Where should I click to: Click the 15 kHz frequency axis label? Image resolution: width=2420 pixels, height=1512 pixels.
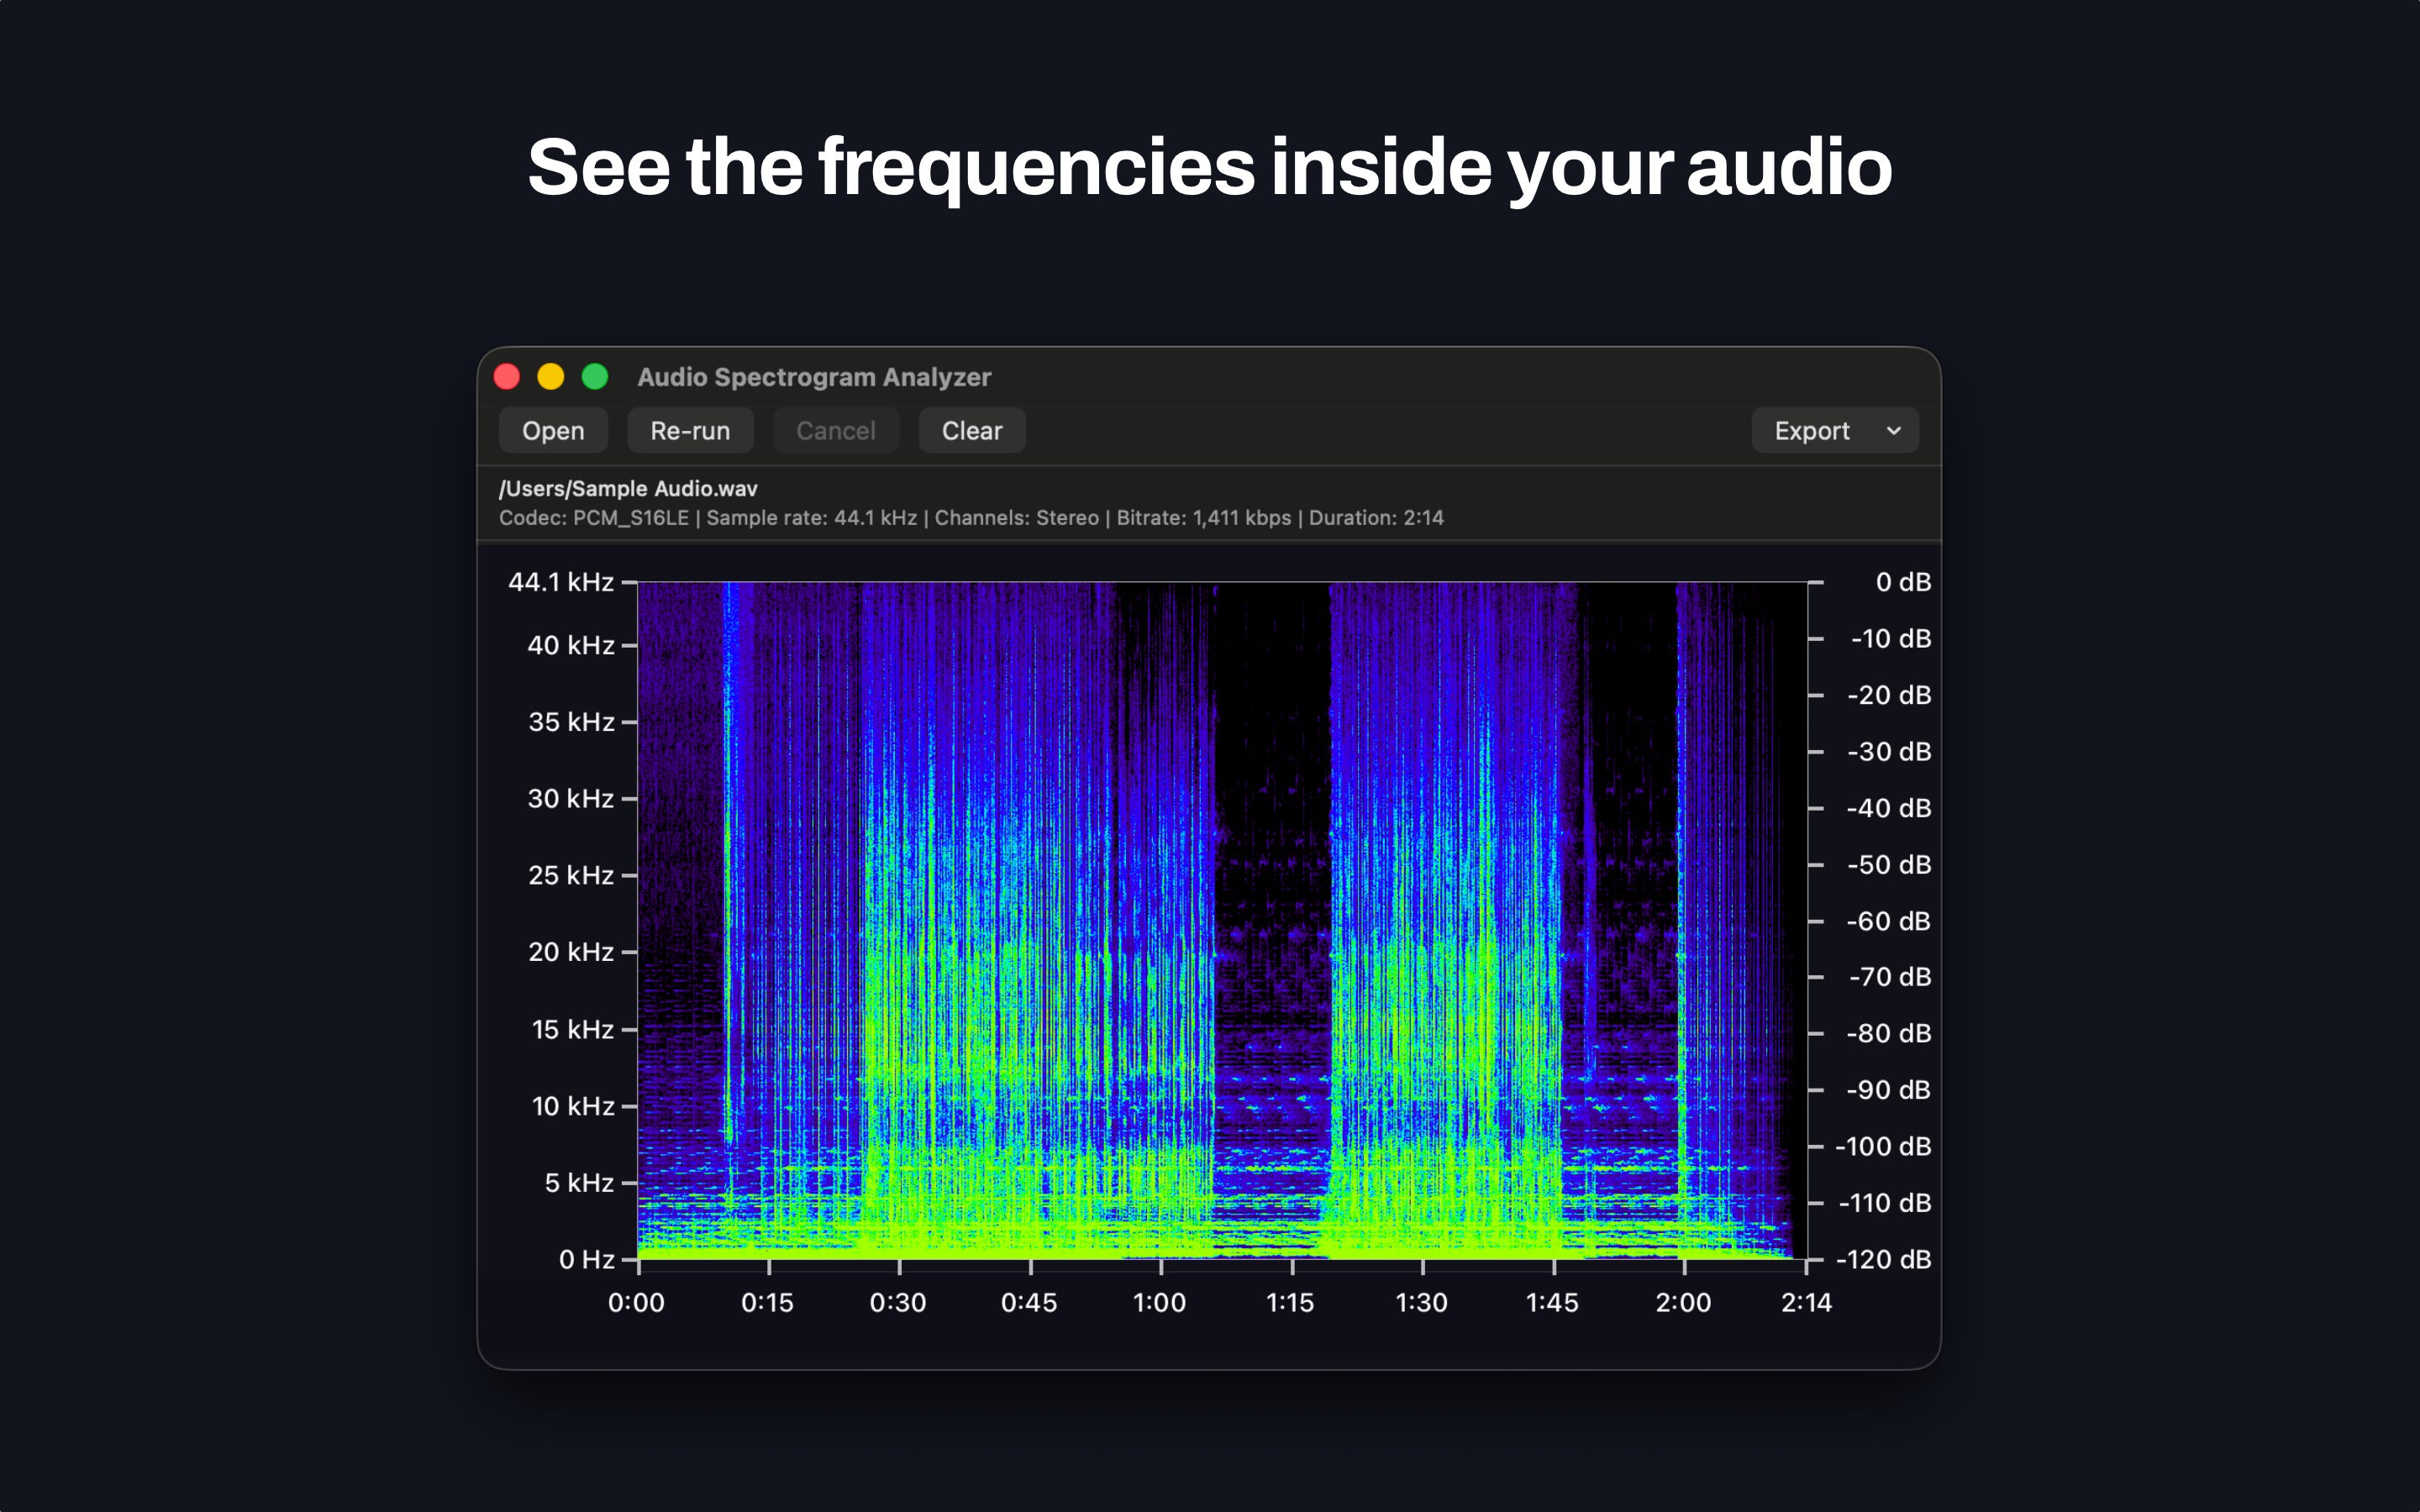[573, 1030]
